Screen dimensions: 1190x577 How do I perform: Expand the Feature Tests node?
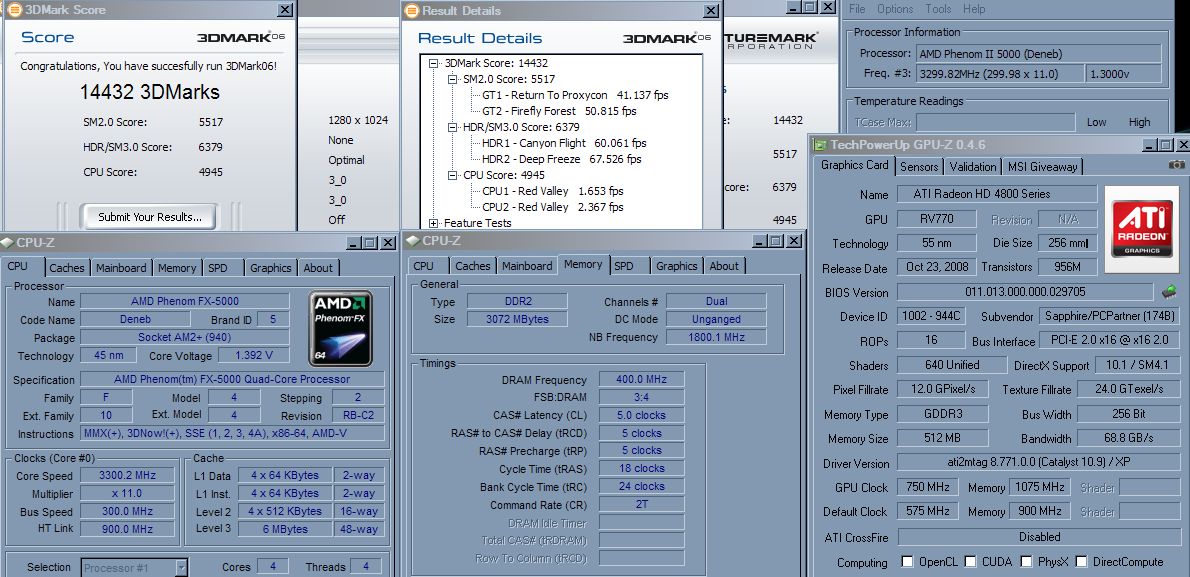[433, 222]
